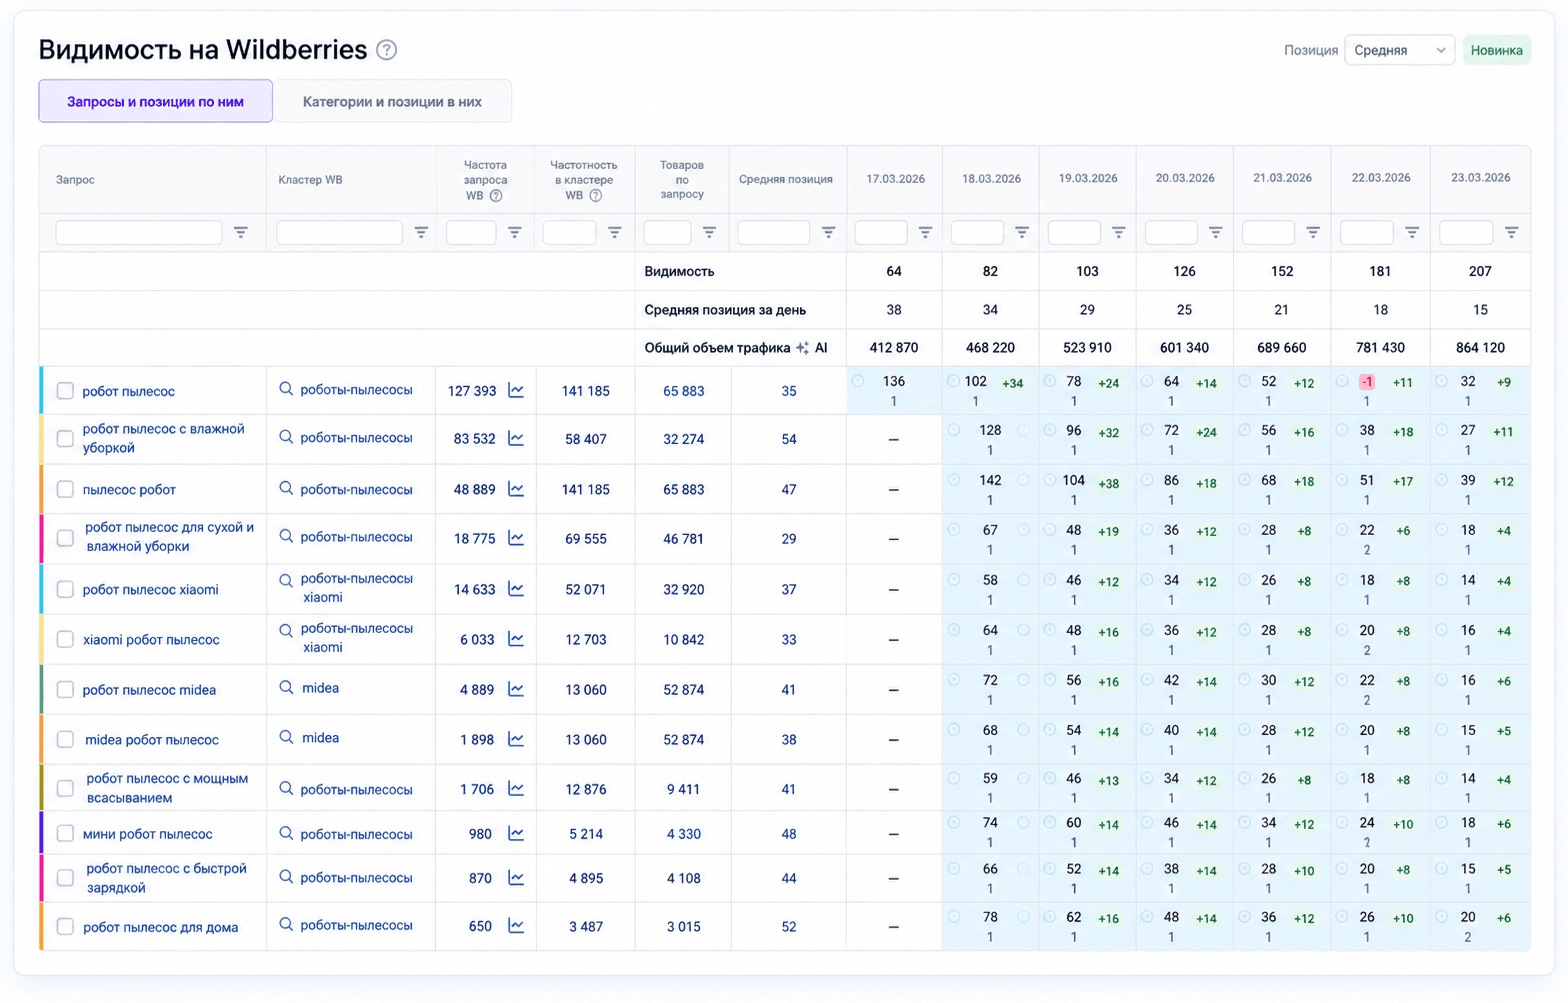
Task: Open cluster link роботы-пылесосы xiaomi for xiaomi робот пылесос
Action: (x=356, y=638)
